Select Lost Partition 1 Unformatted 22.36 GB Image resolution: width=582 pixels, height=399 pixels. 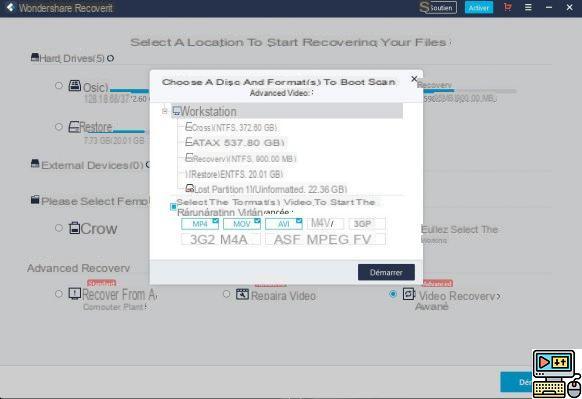click(266, 189)
